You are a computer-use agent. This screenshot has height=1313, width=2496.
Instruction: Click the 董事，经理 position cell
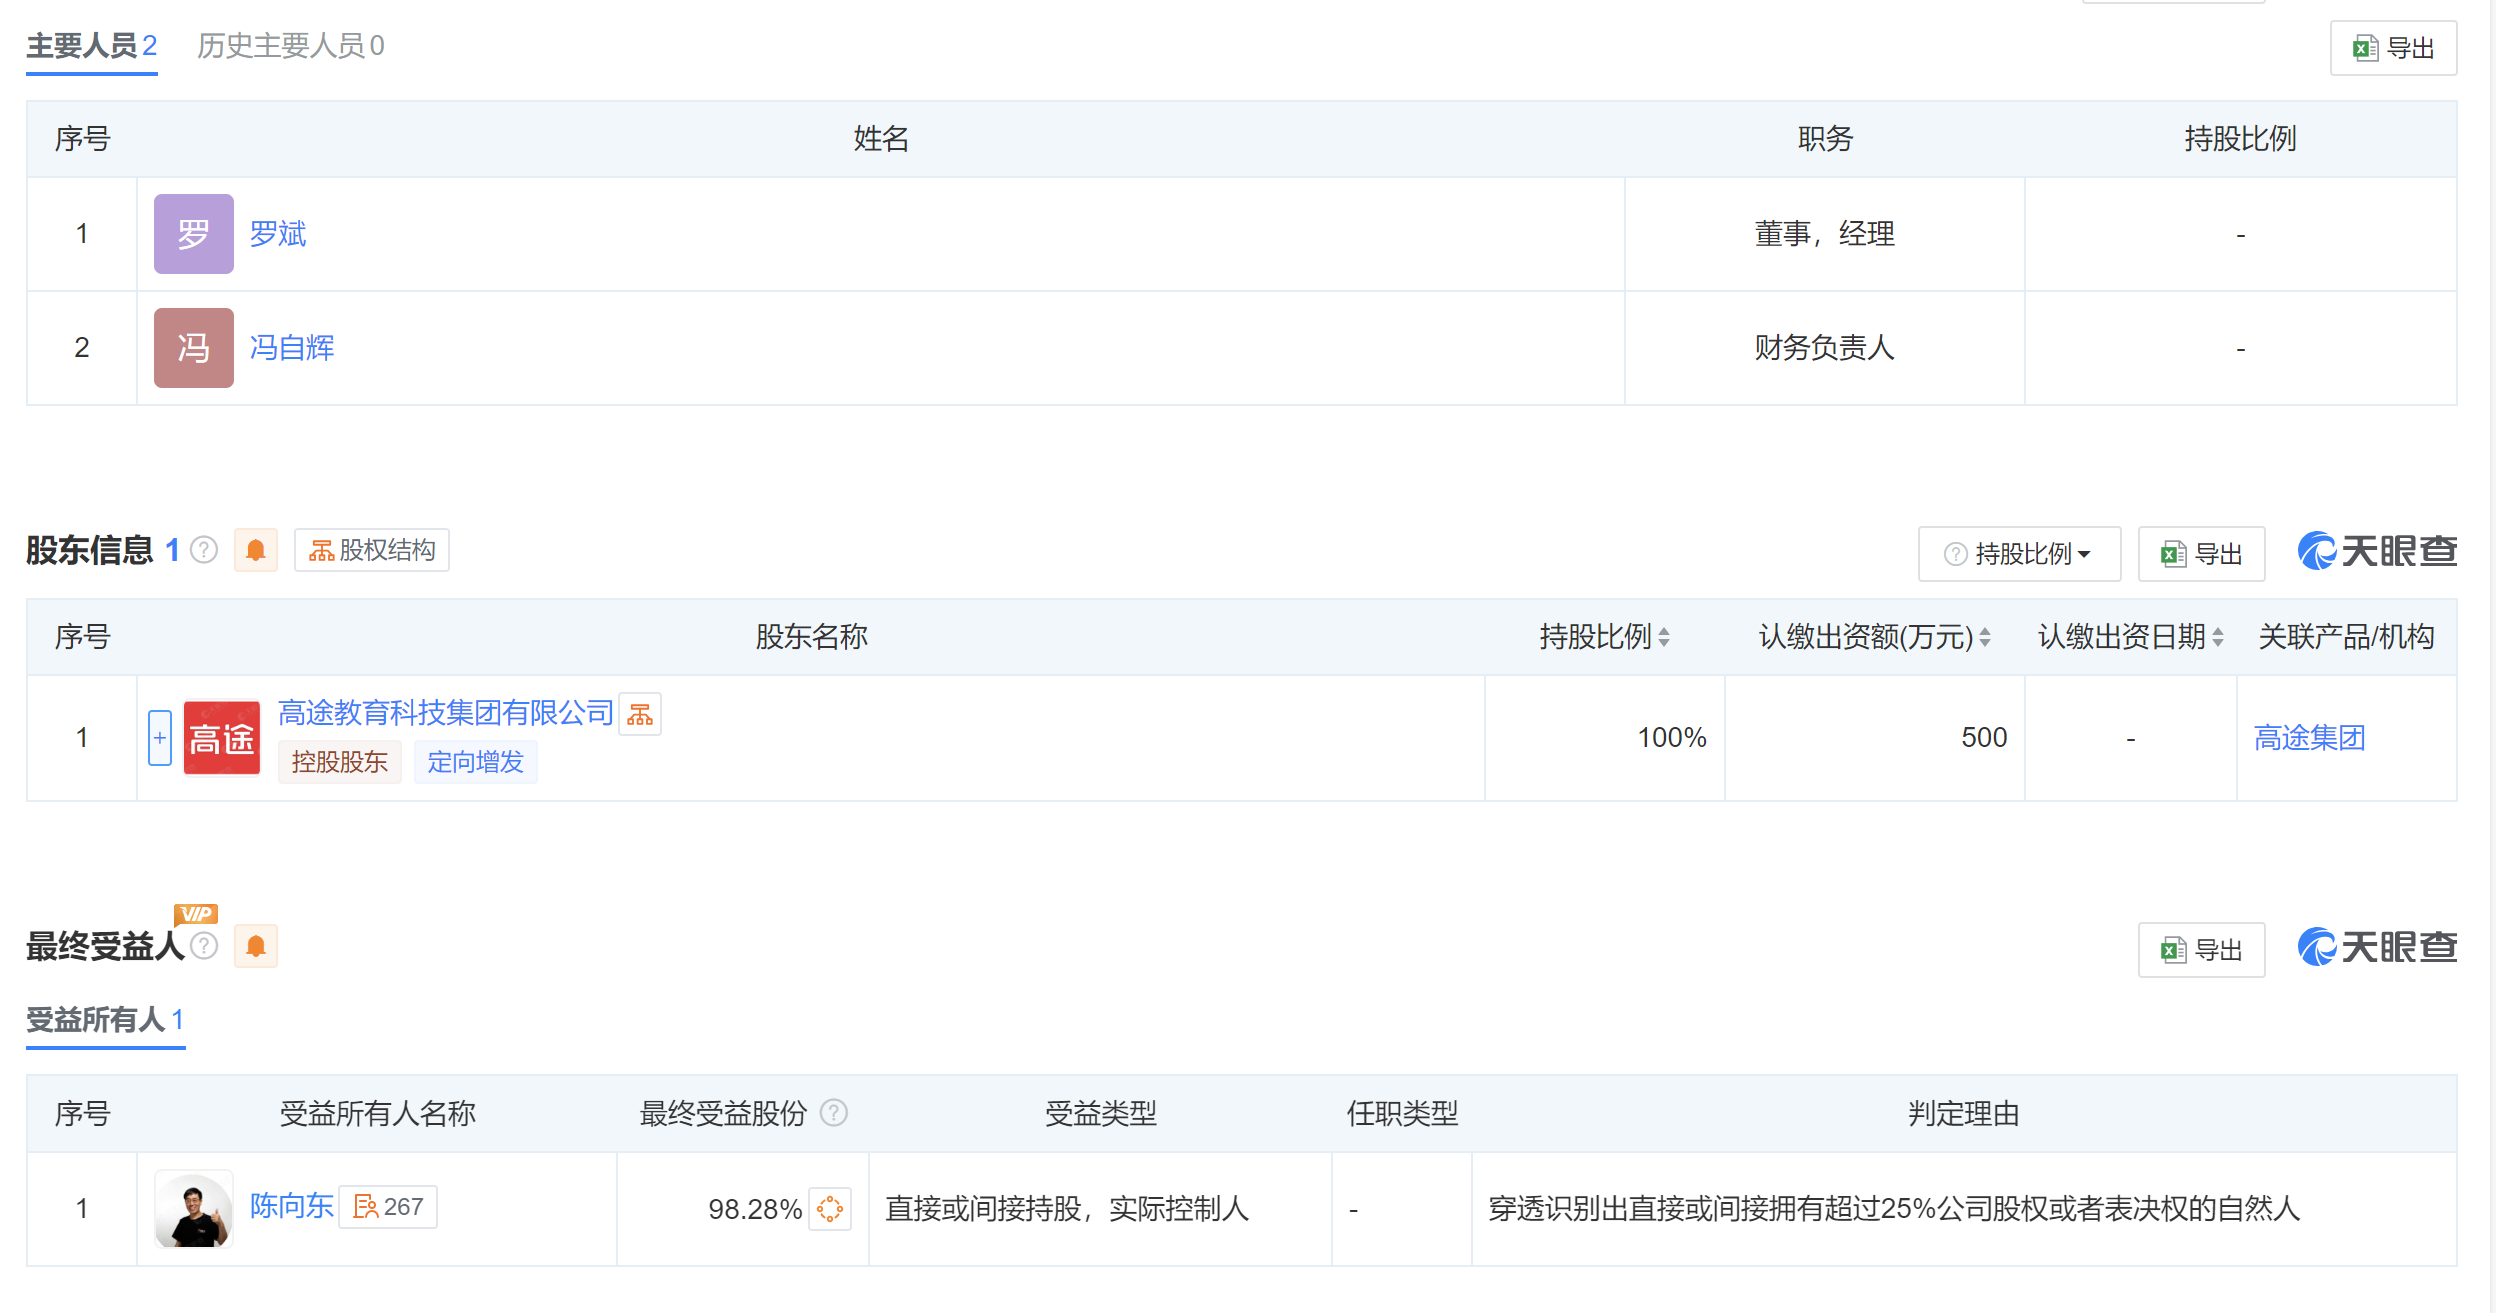click(x=1825, y=234)
